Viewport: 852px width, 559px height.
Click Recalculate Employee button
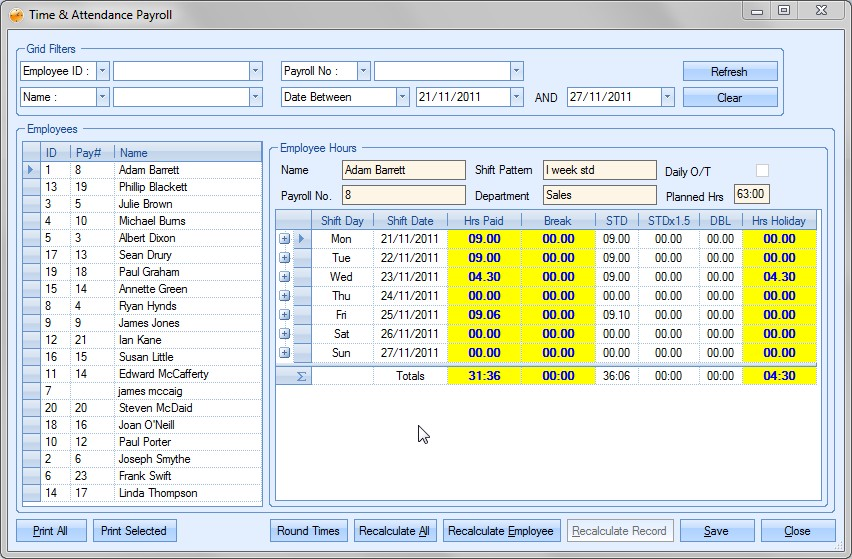[500, 531]
